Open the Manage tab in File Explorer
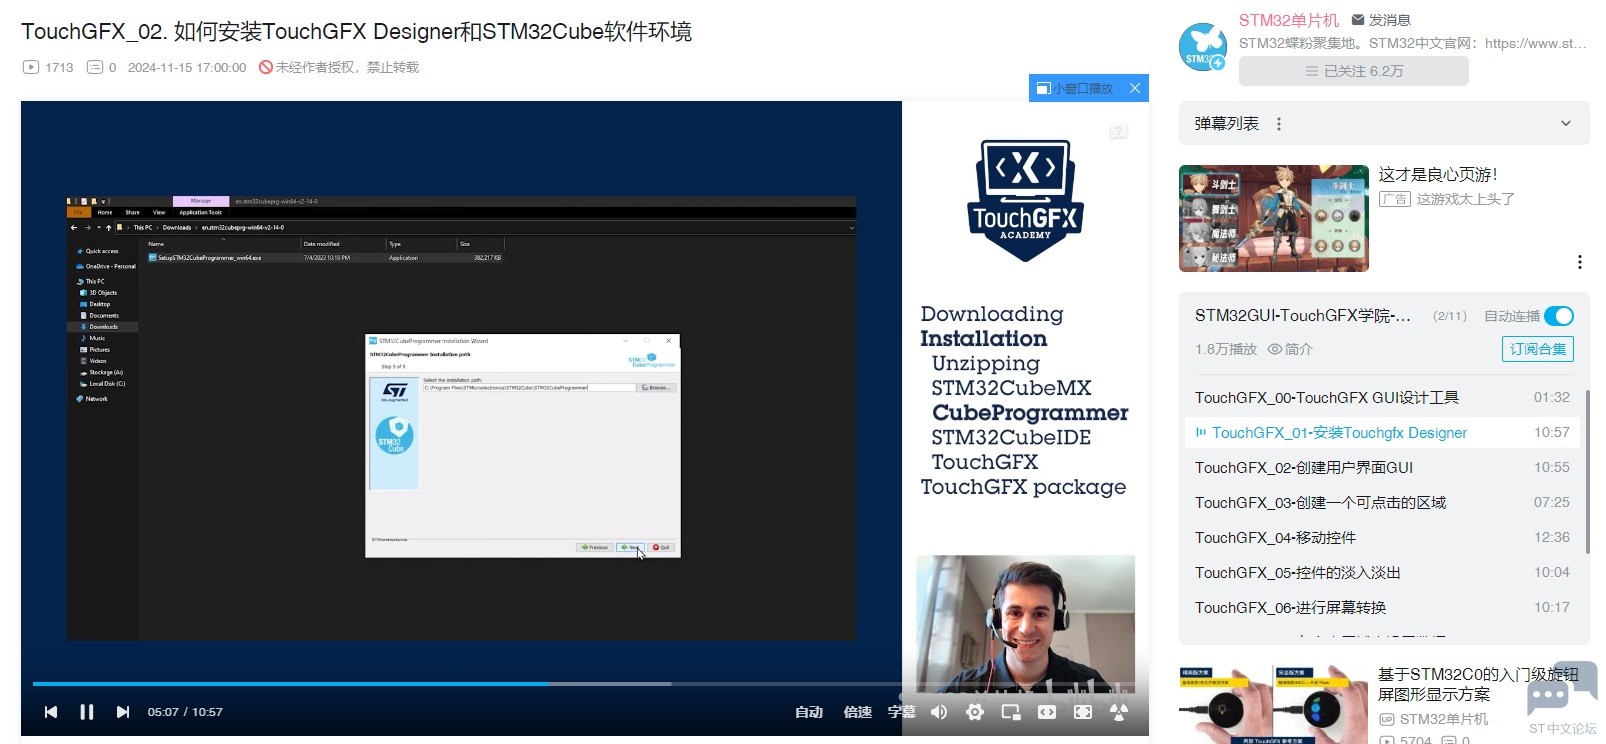Screen dimensions: 1606x744 pos(201,201)
